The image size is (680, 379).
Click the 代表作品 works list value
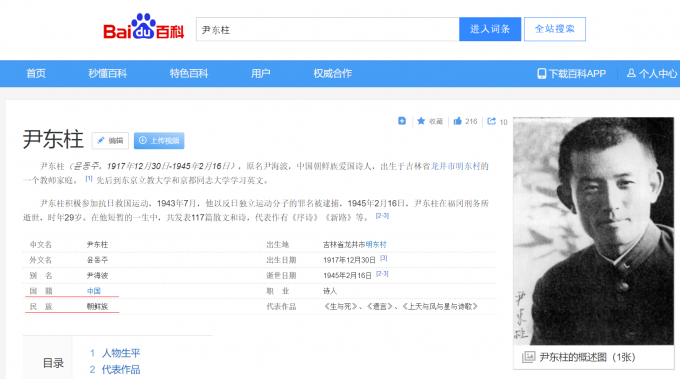pos(401,307)
